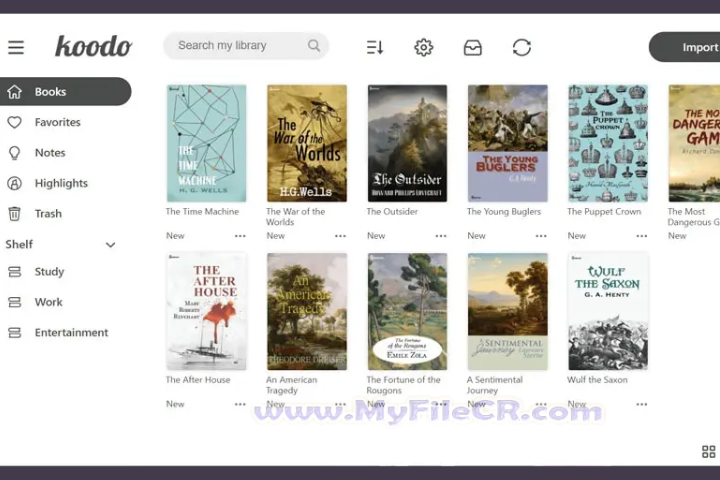Click the Search my library field
This screenshot has height=480, width=720.
246,45
